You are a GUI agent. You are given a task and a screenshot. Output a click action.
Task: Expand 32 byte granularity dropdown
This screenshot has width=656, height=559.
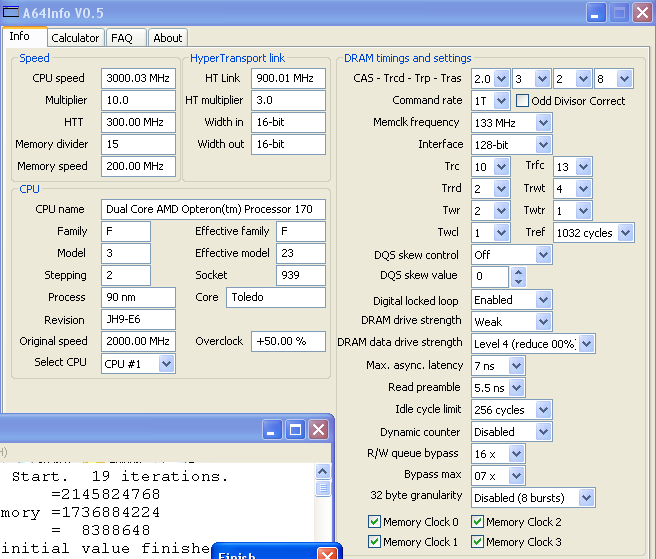[x=587, y=498]
